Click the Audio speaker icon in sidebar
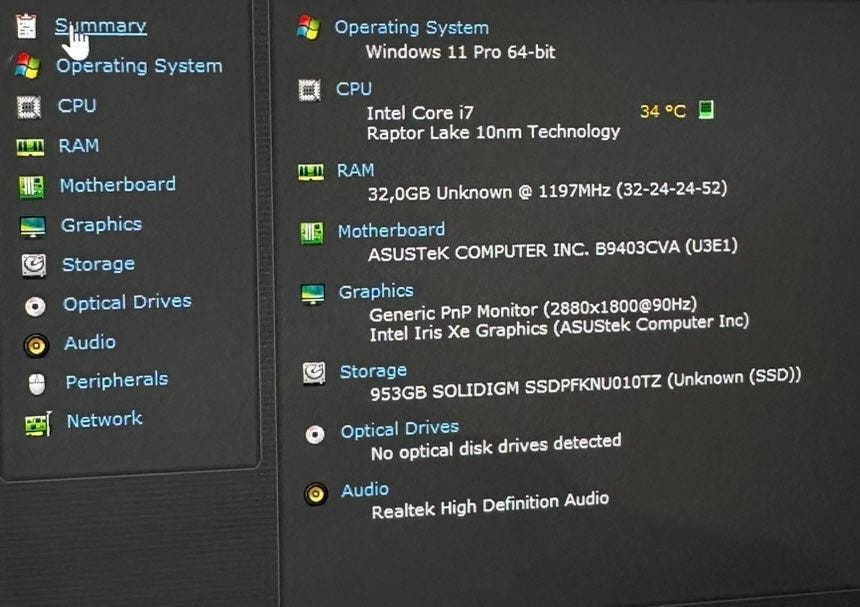 click(36, 345)
